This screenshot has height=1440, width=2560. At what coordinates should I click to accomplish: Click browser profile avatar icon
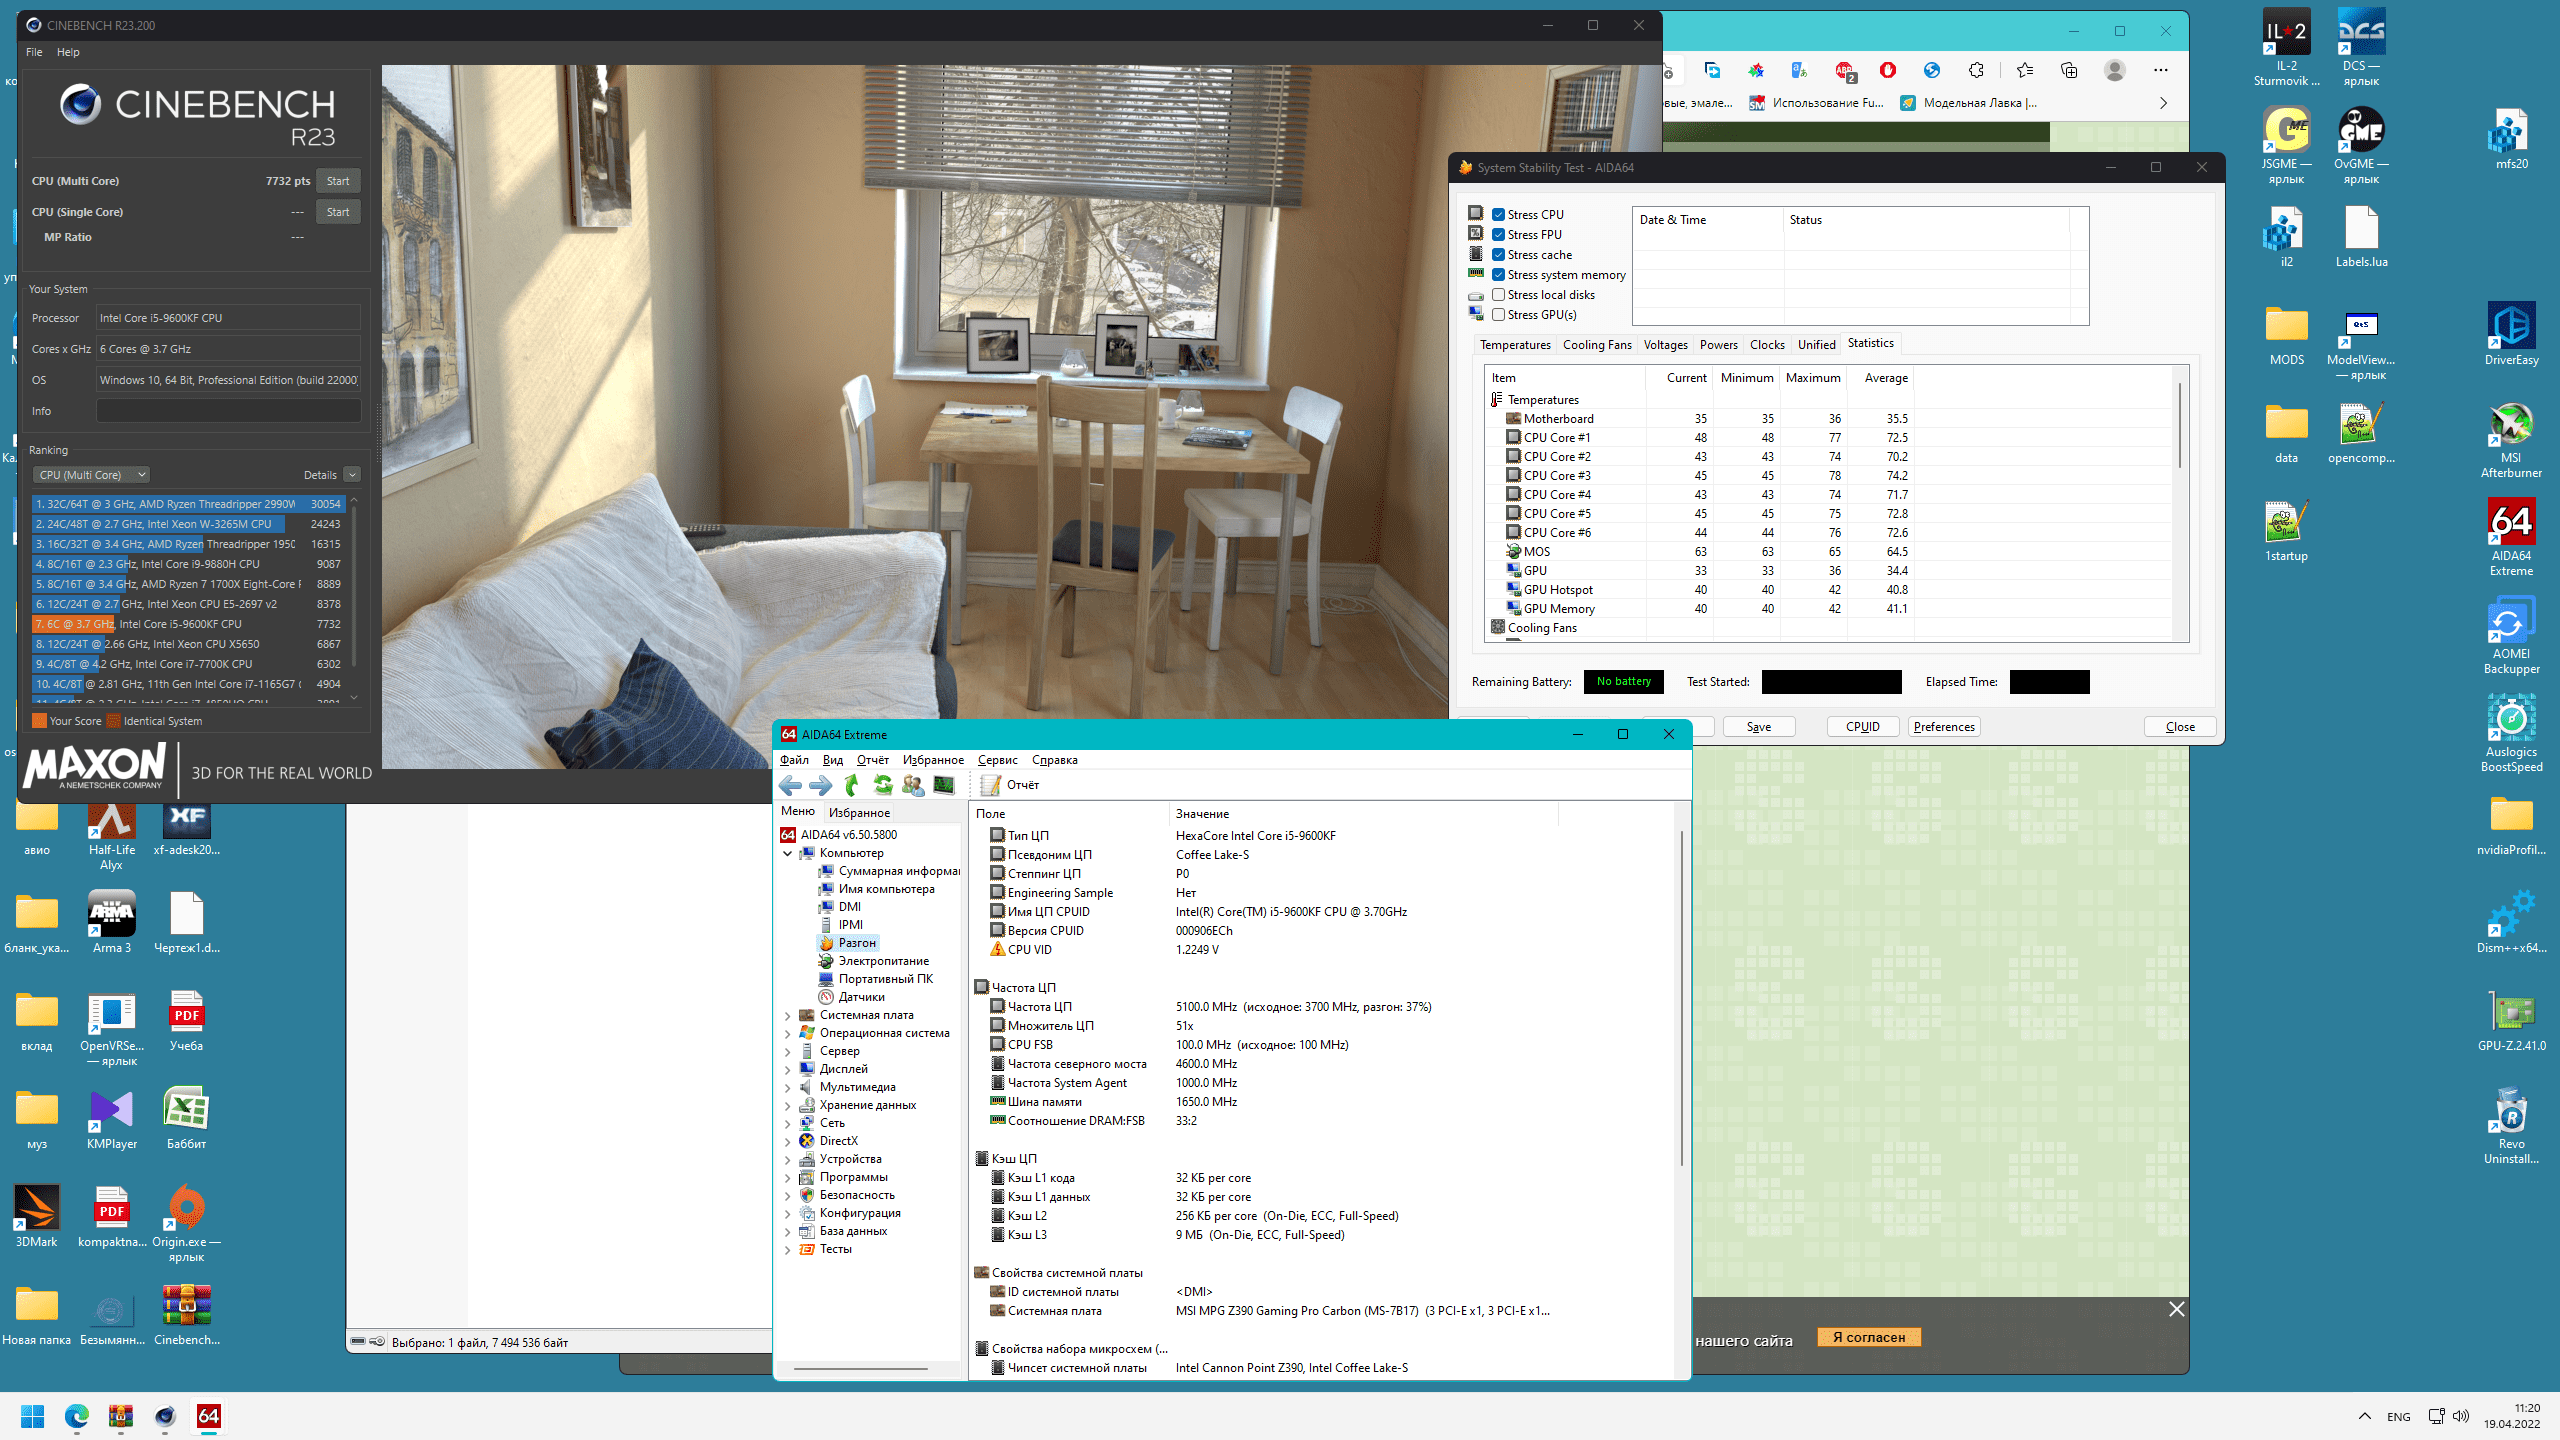(x=2114, y=70)
